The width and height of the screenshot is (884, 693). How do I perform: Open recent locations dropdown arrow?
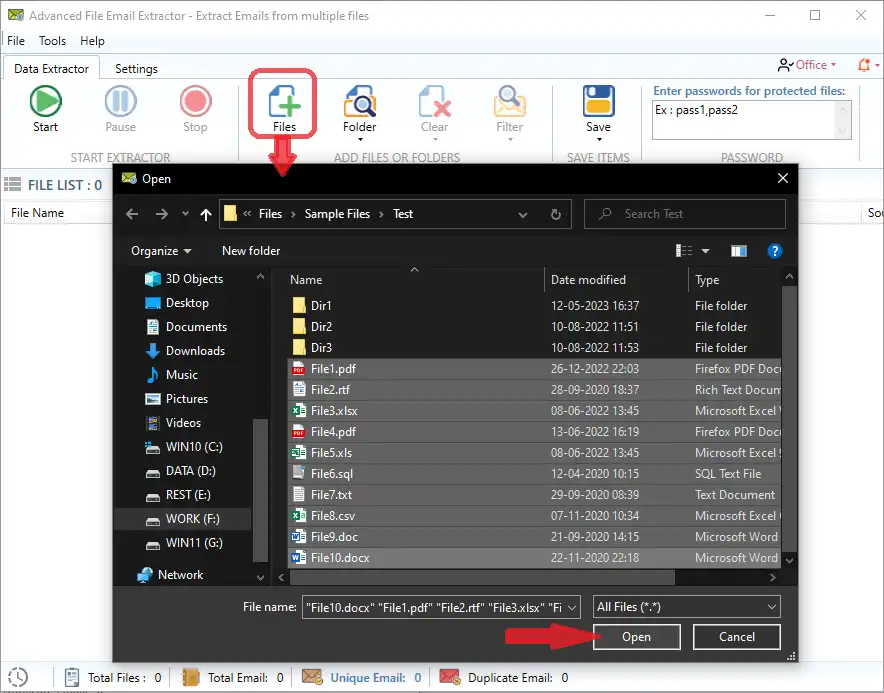pyautogui.click(x=185, y=214)
